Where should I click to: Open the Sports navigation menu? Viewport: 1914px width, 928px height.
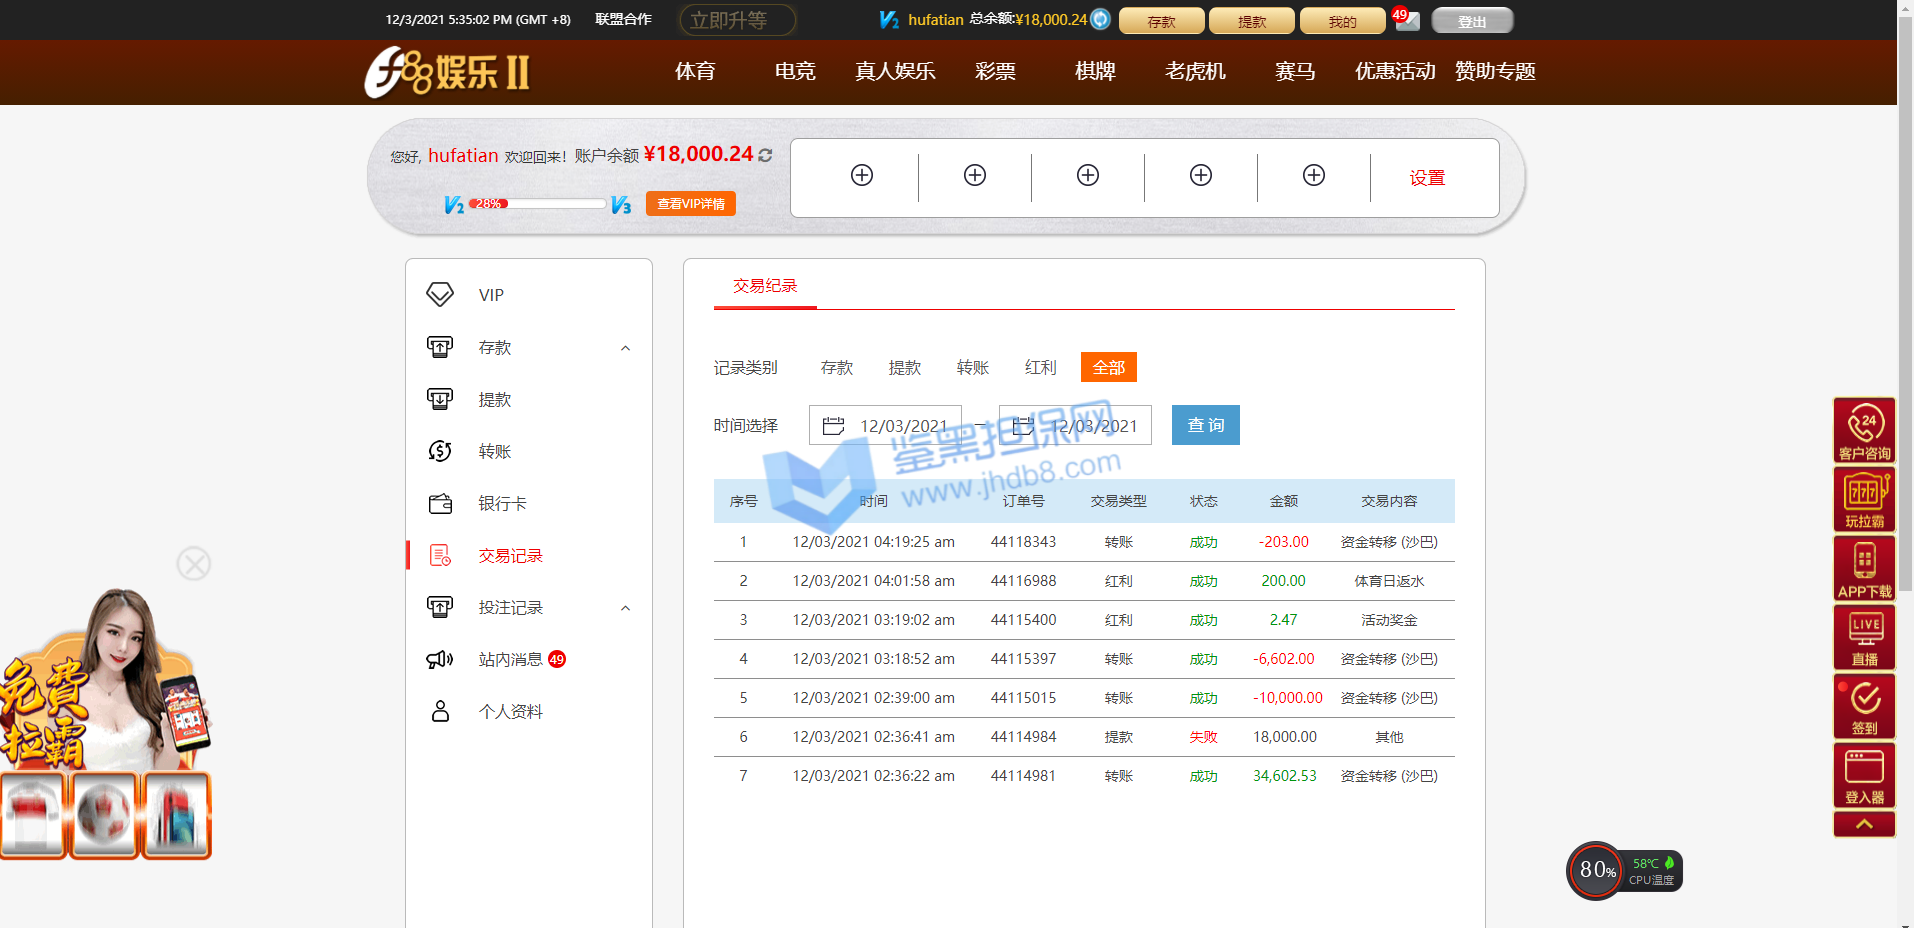(695, 72)
